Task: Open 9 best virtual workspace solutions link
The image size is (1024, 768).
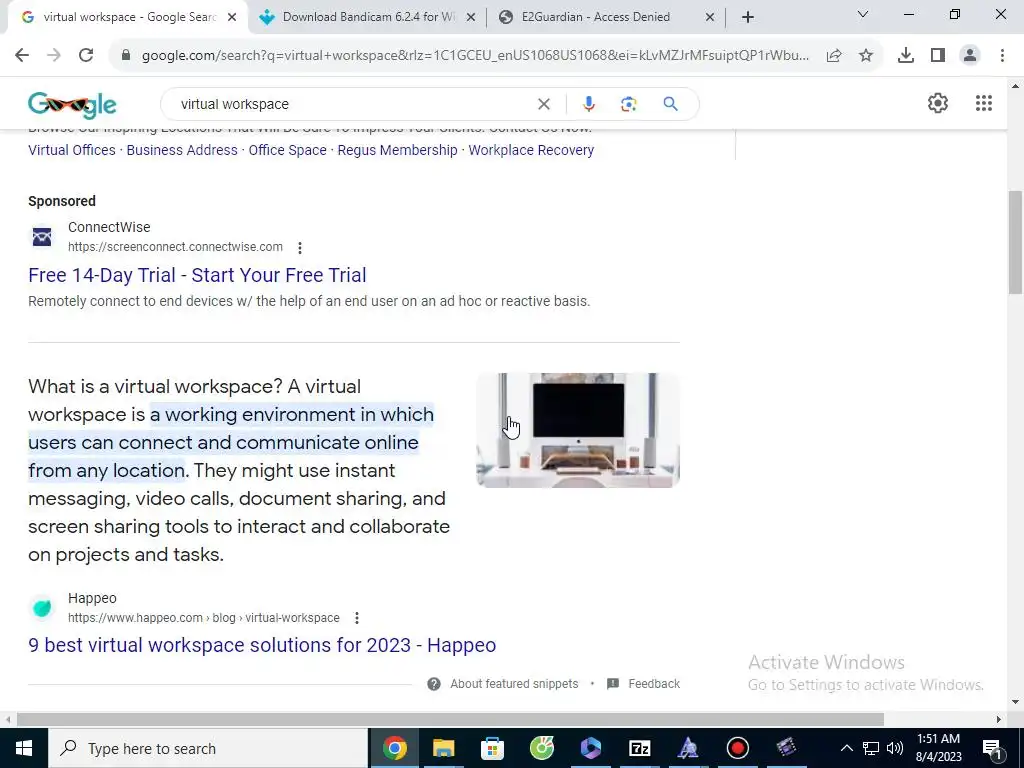Action: click(x=262, y=645)
